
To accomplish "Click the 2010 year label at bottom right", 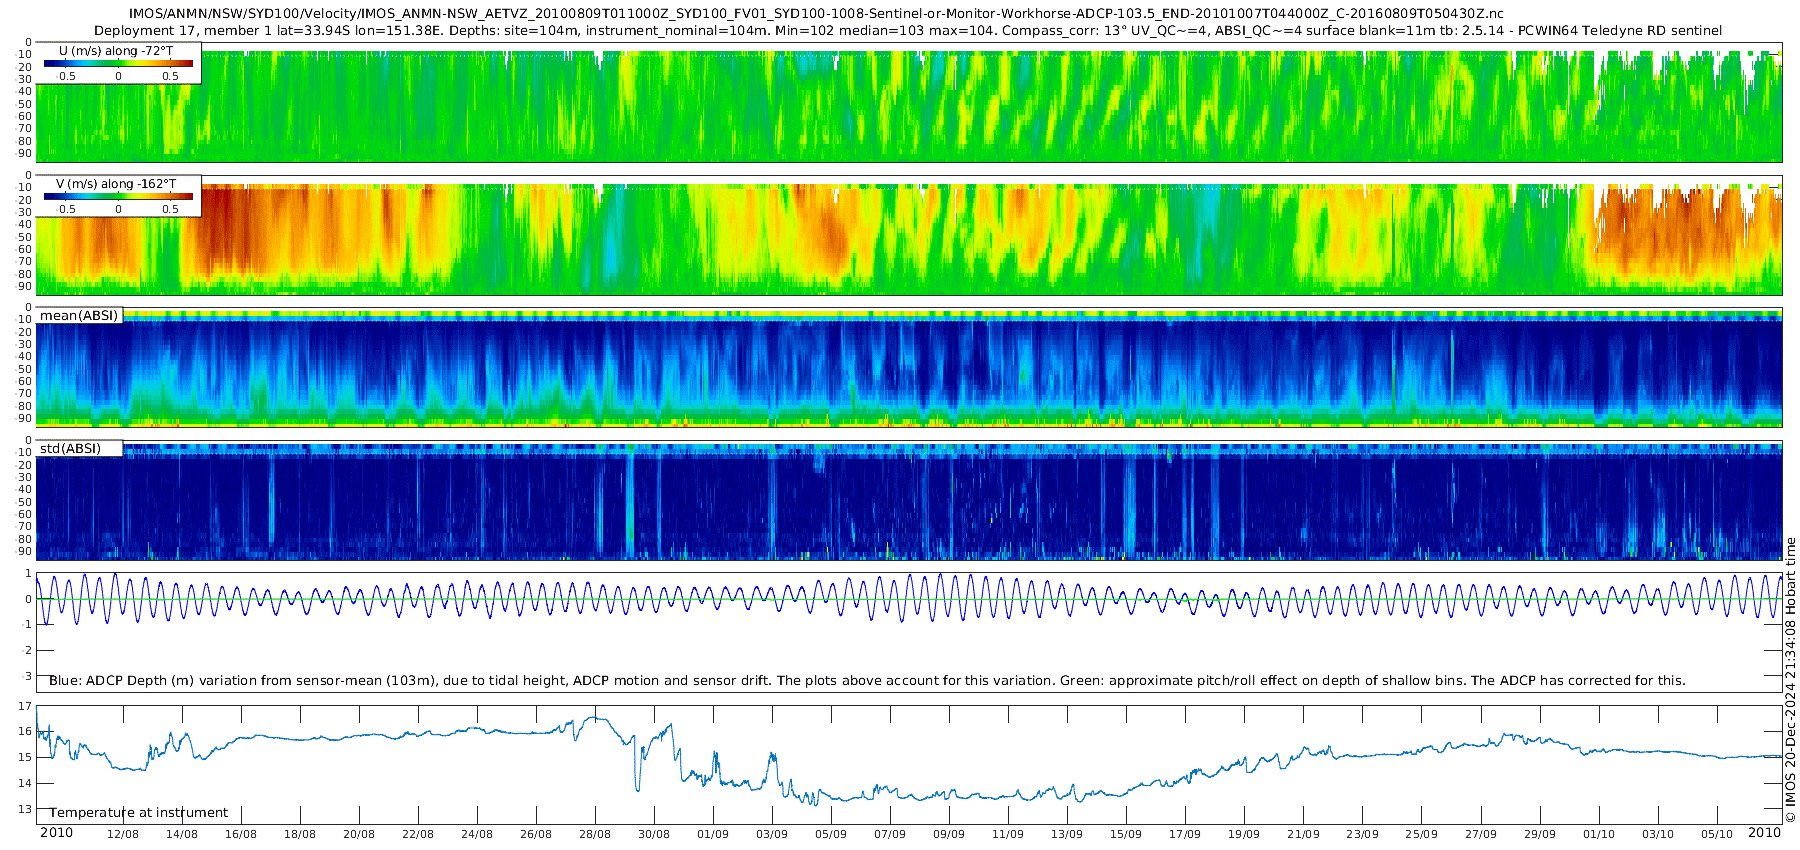I will pyautogui.click(x=1764, y=833).
